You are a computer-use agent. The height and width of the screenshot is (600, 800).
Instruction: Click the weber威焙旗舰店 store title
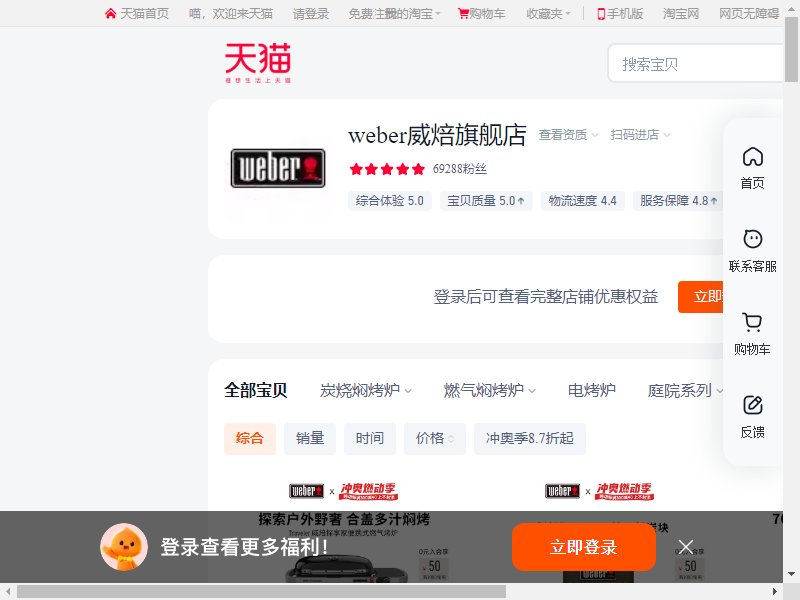[437, 135]
